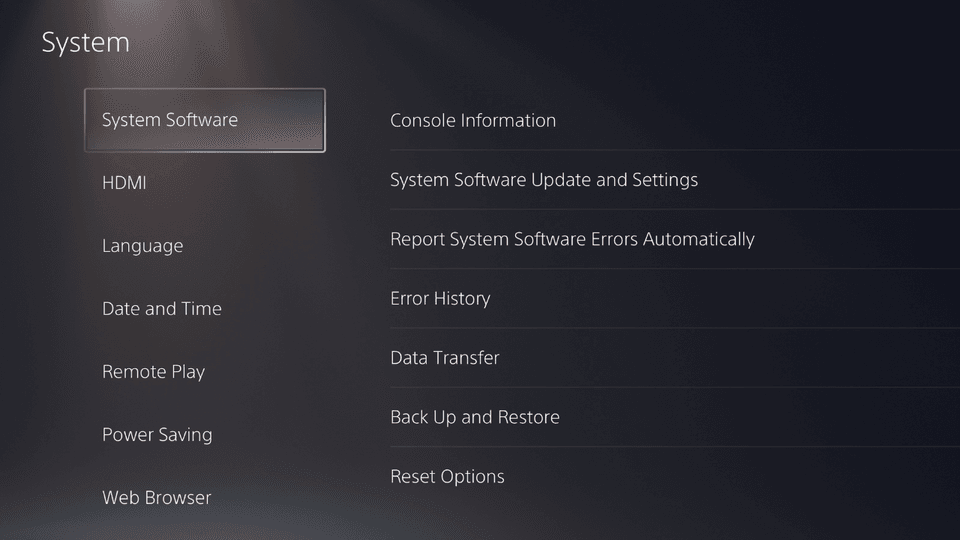Open Reset Options

click(x=675, y=477)
